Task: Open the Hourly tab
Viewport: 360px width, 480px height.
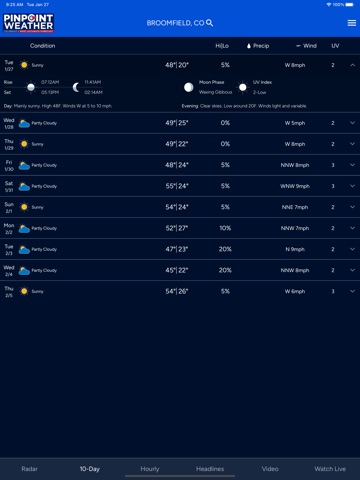Action: [150, 469]
